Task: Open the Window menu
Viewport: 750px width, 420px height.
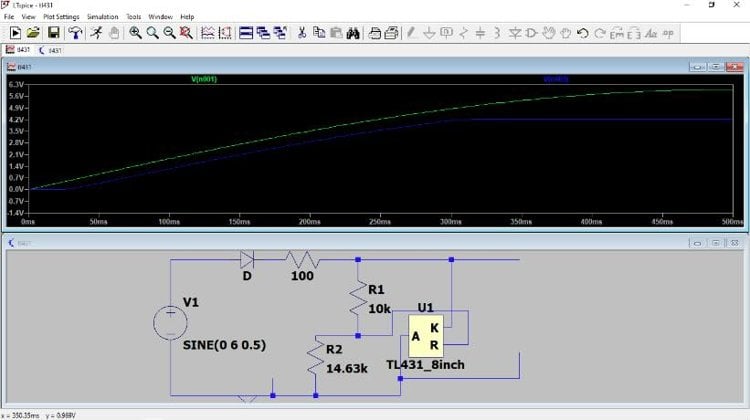Action: tap(160, 17)
